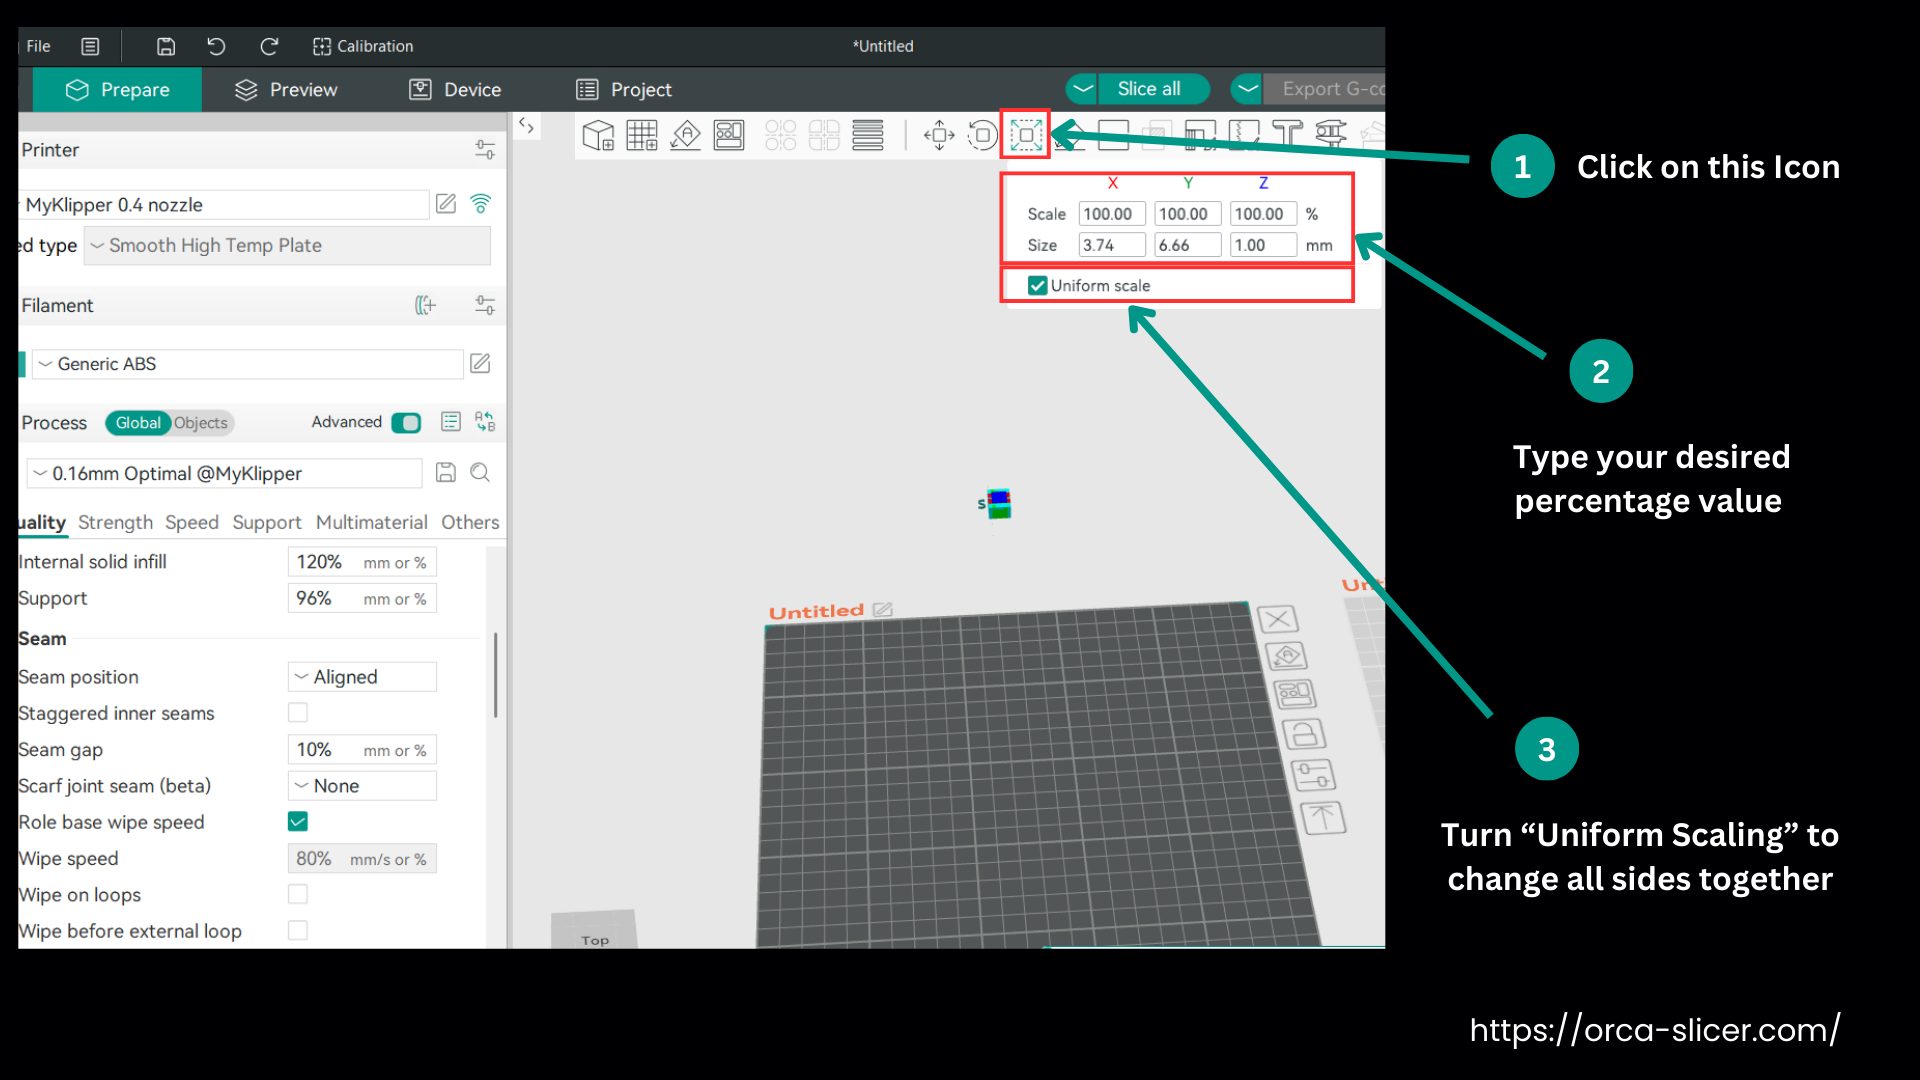Switch to the Prepare tab
1920x1080 pixels.
pos(117,90)
